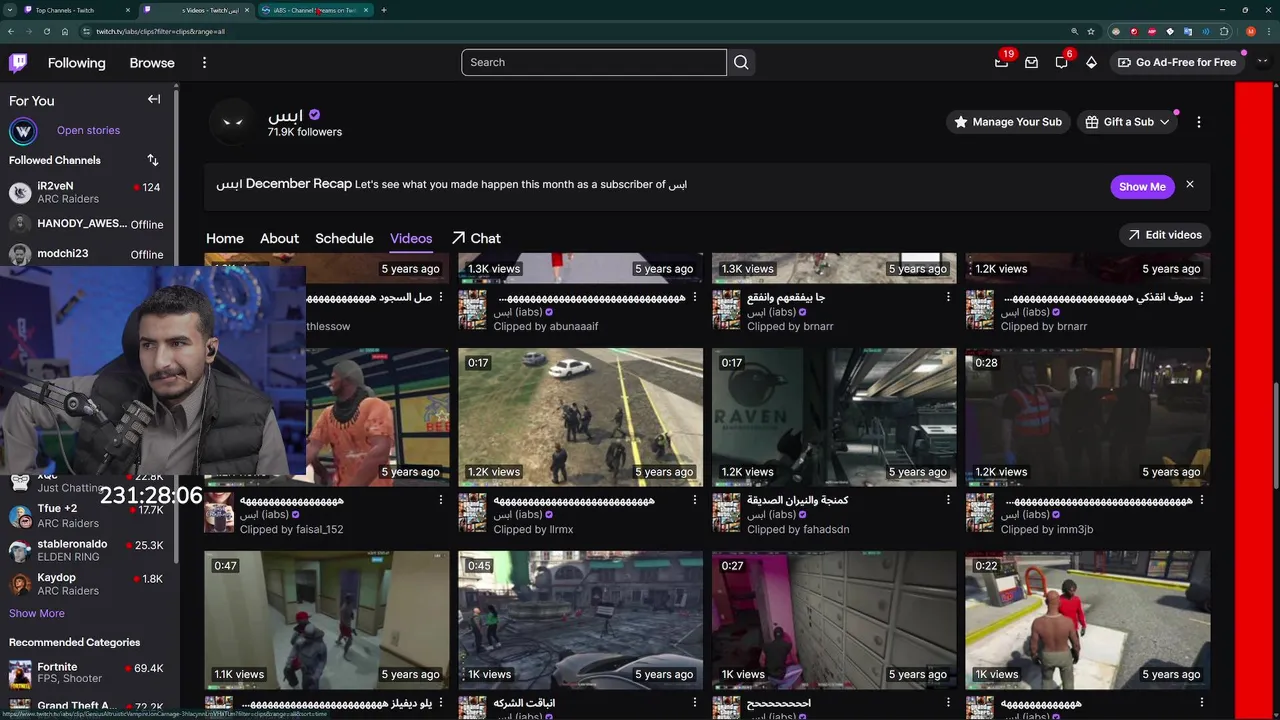Open the notifications icon with badge 6

tap(1061, 62)
